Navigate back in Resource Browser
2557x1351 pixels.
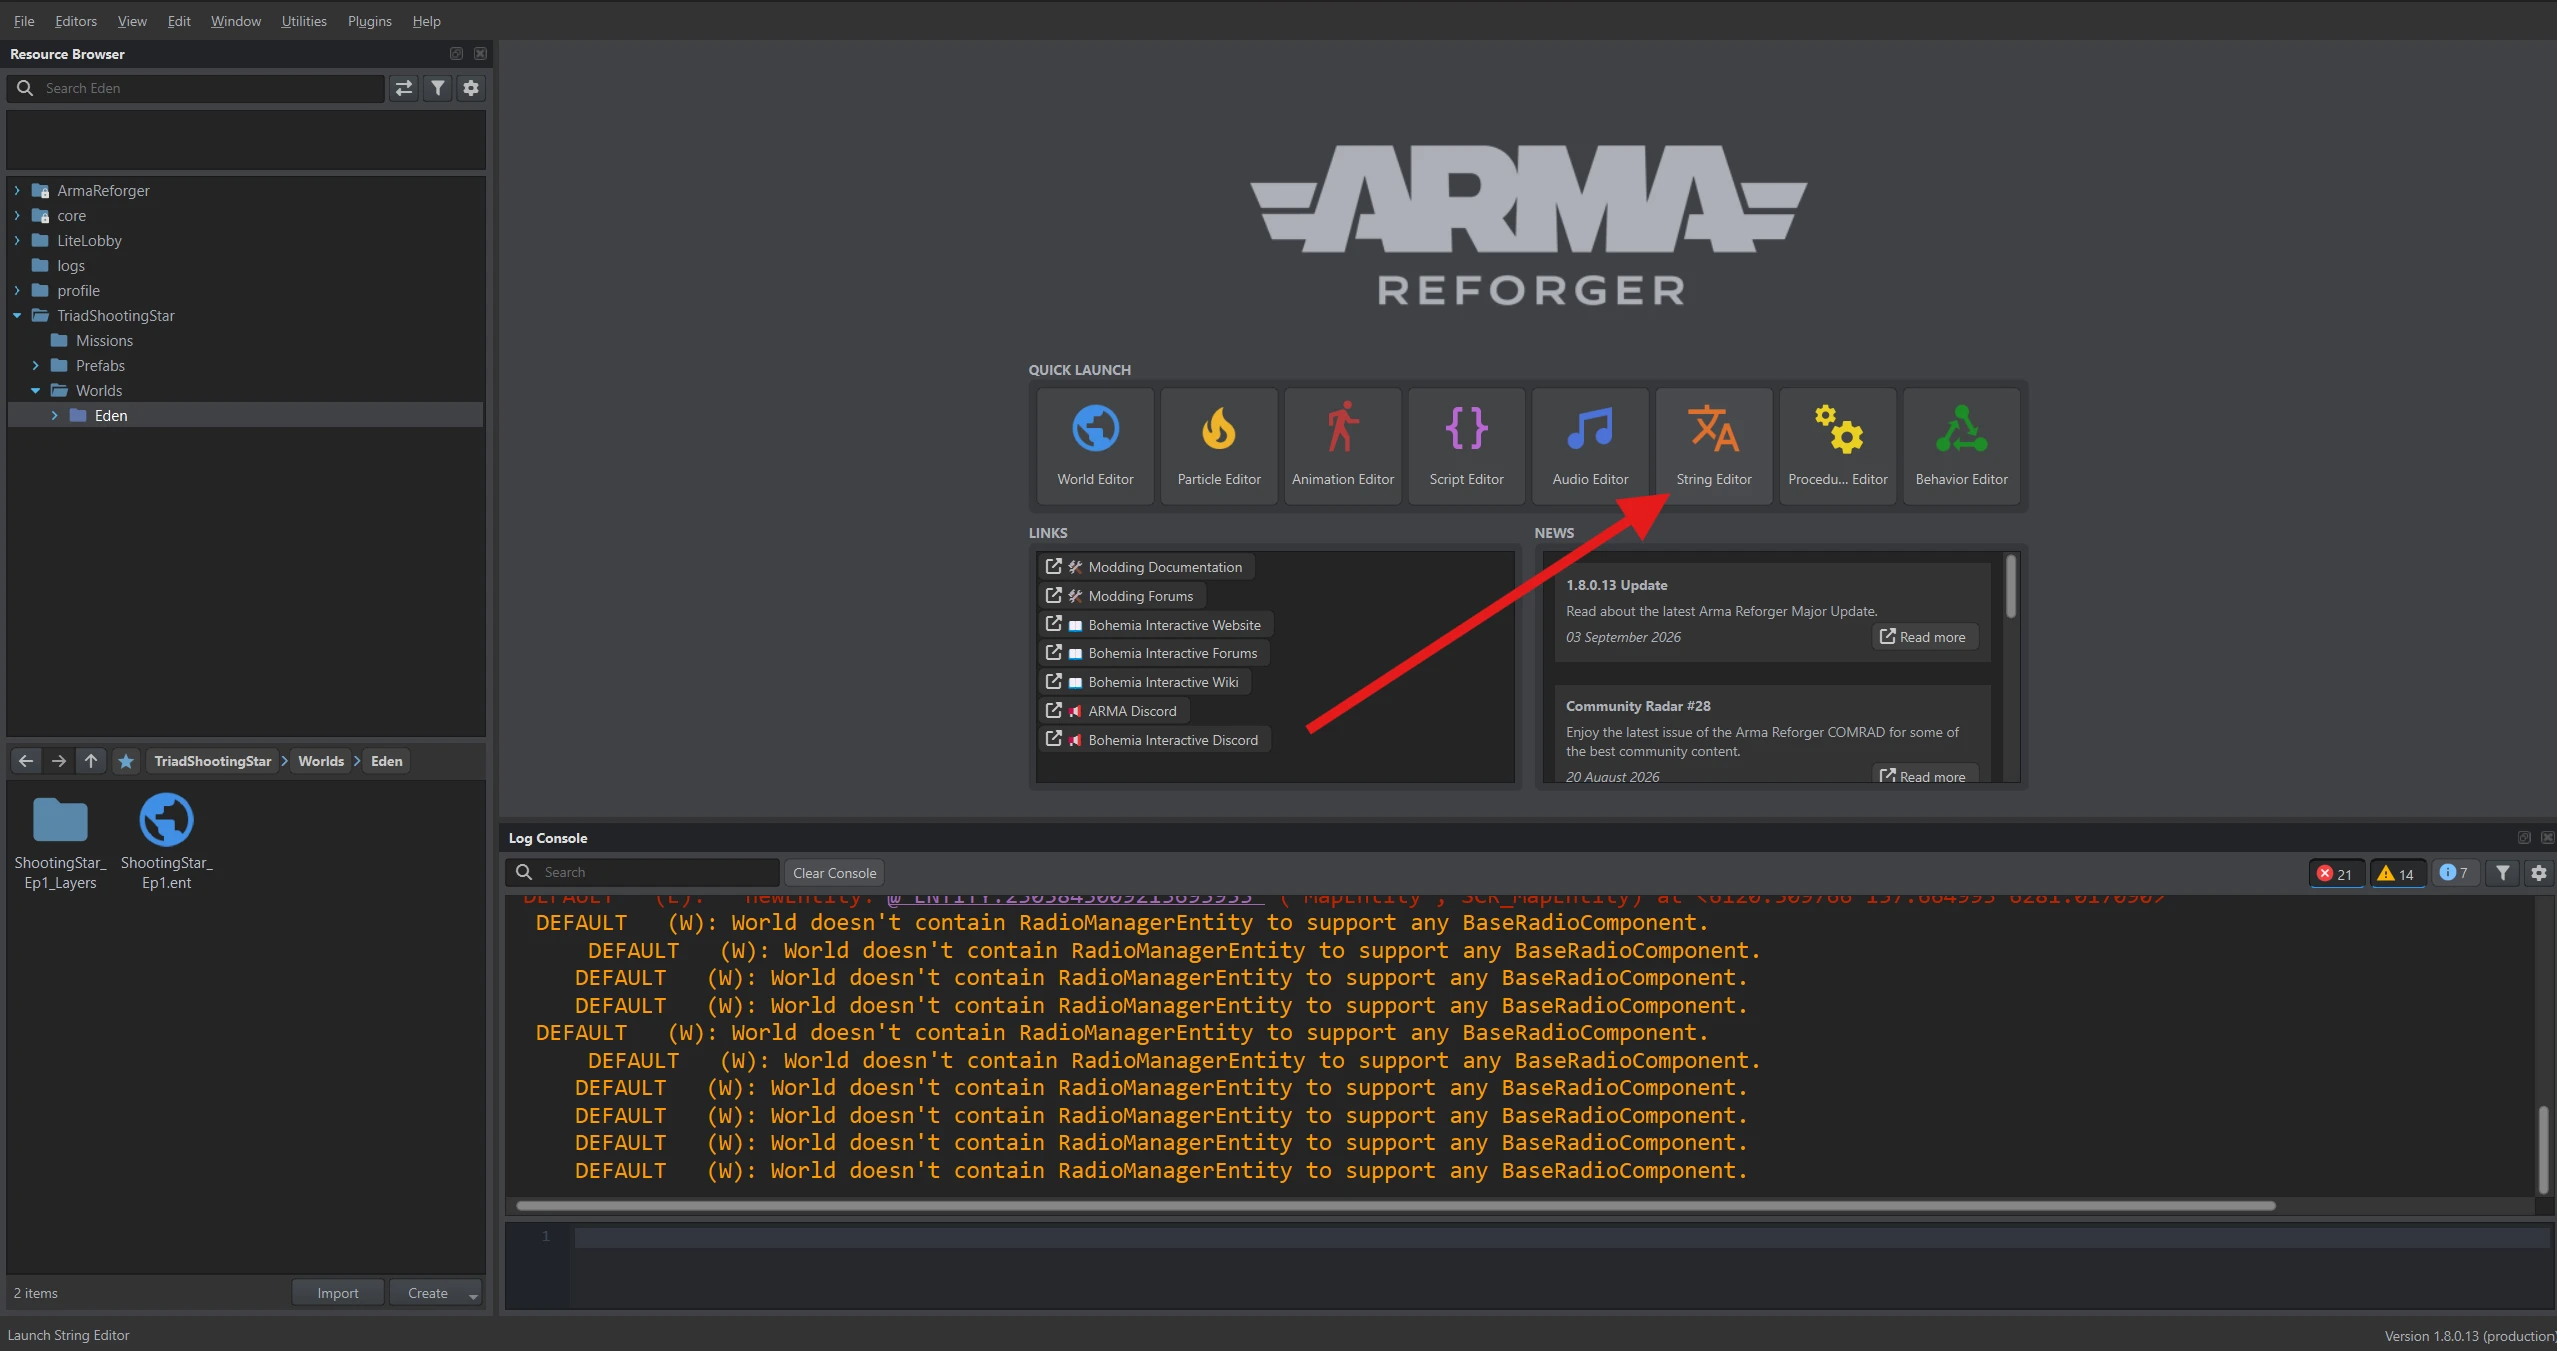click(26, 761)
